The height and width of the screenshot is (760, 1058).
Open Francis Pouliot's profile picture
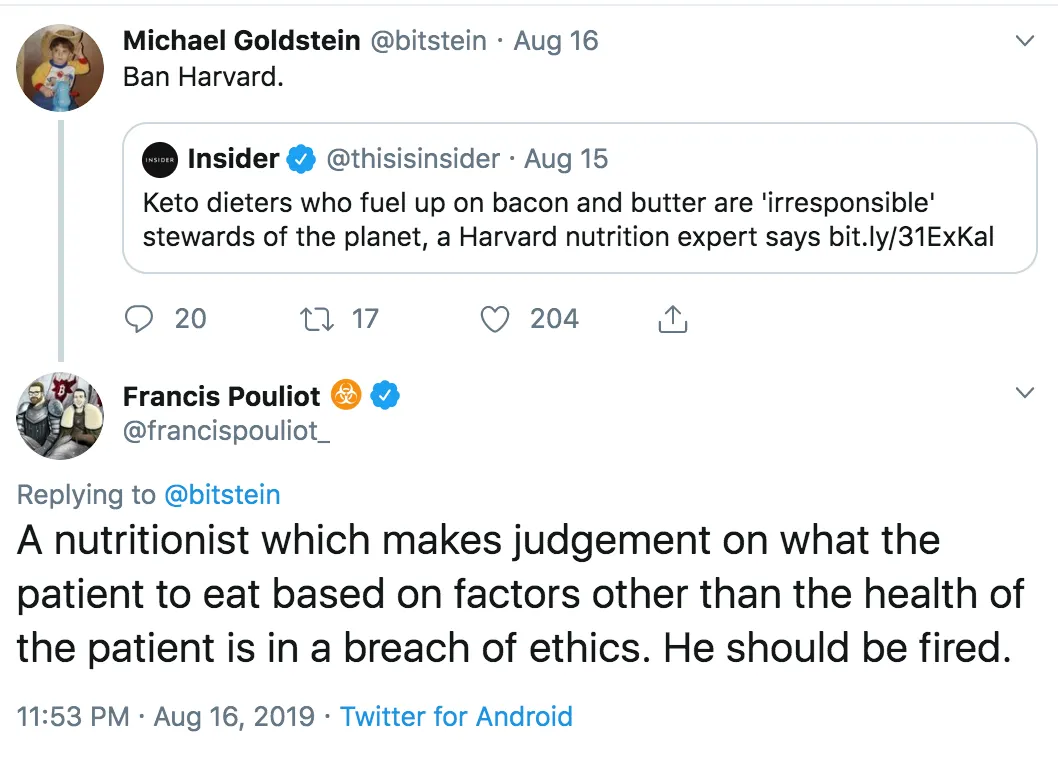pos(60,416)
